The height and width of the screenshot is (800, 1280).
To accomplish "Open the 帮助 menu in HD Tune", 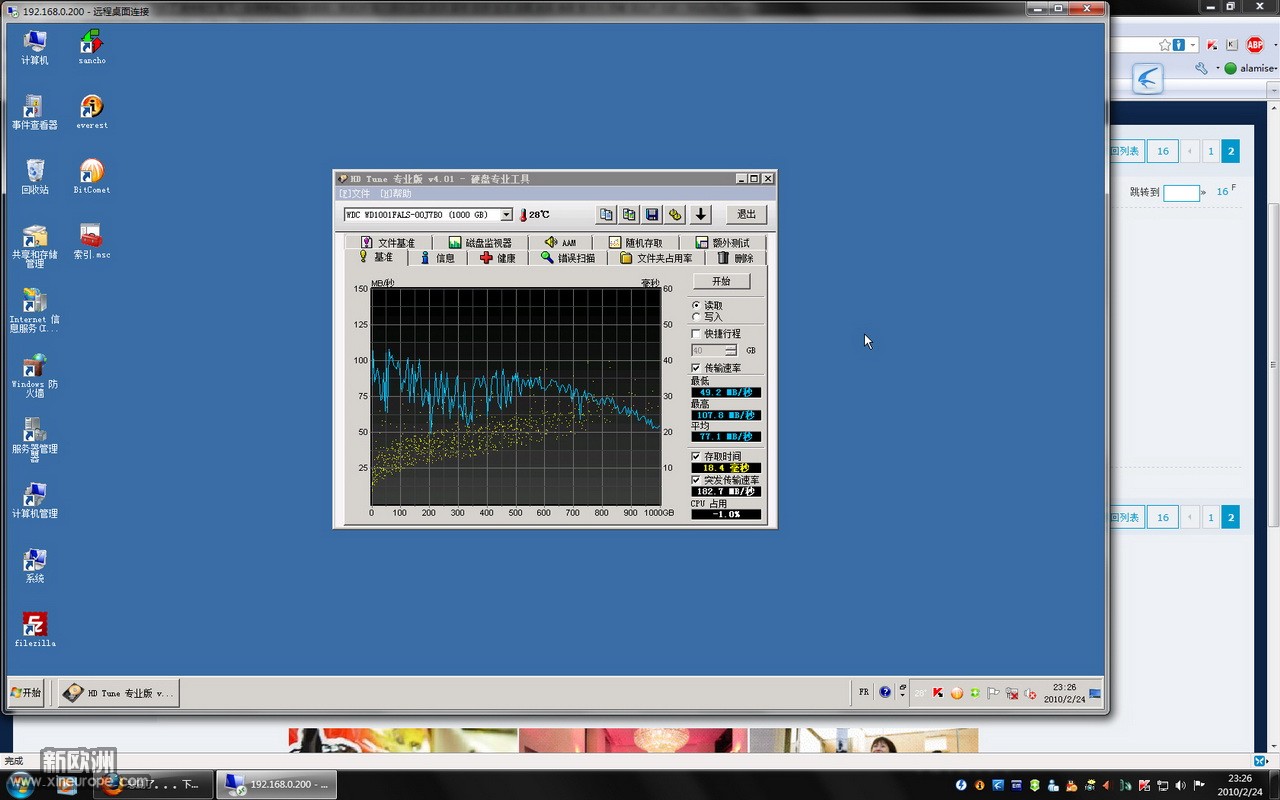I will pyautogui.click(x=395, y=193).
